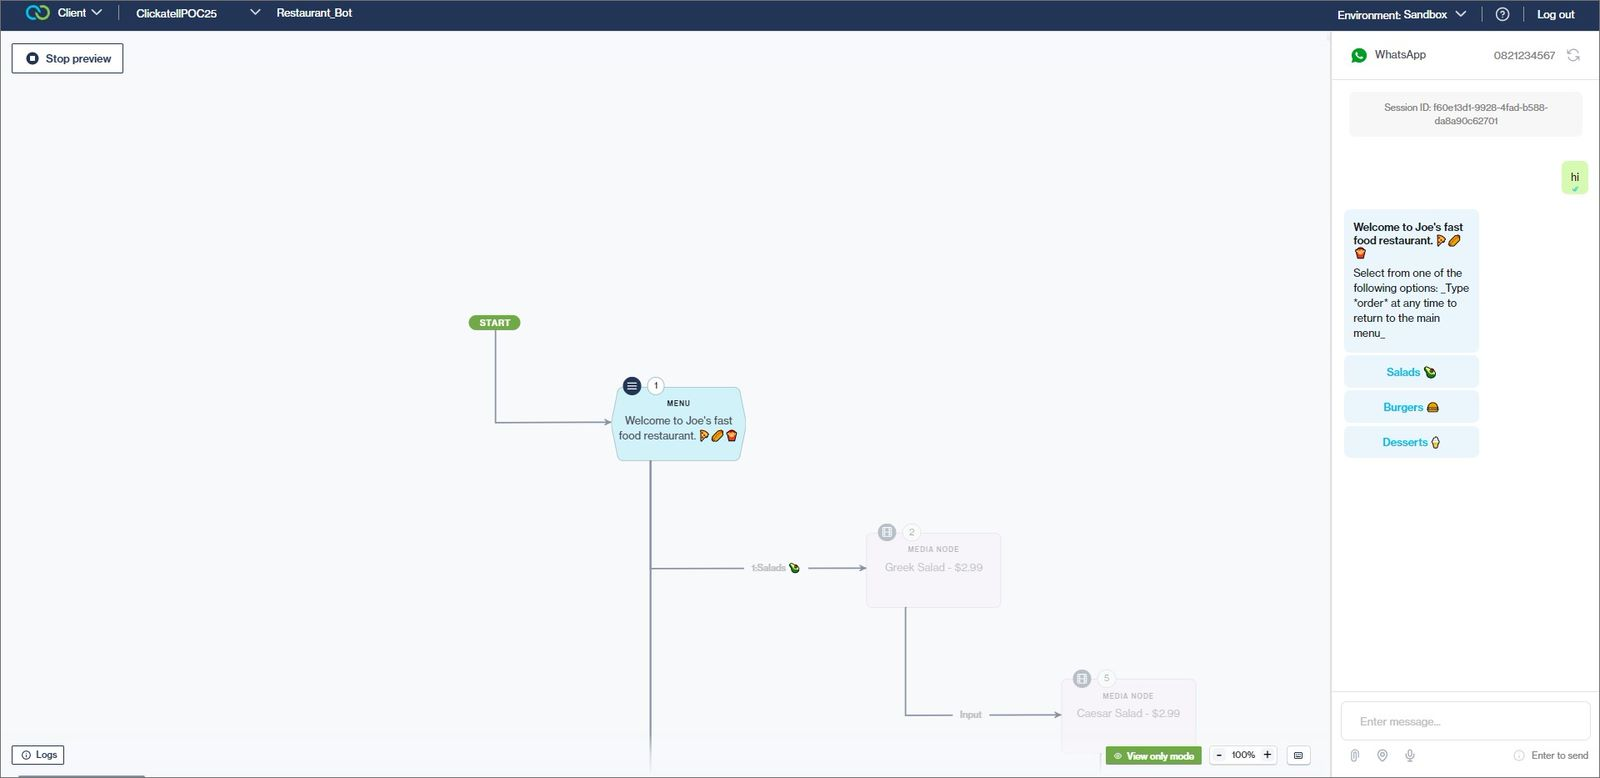Select the Greek Salad - $2.99 node

pos(933,570)
